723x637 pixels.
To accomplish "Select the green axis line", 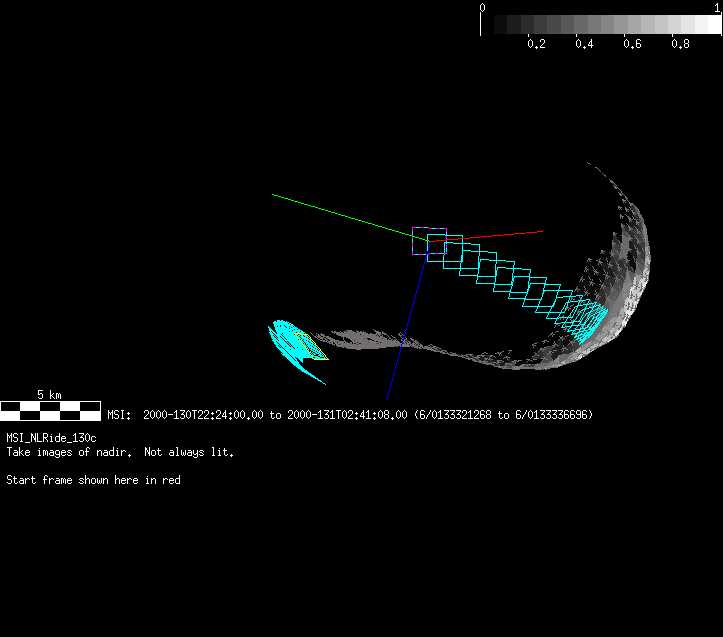I will coord(340,212).
